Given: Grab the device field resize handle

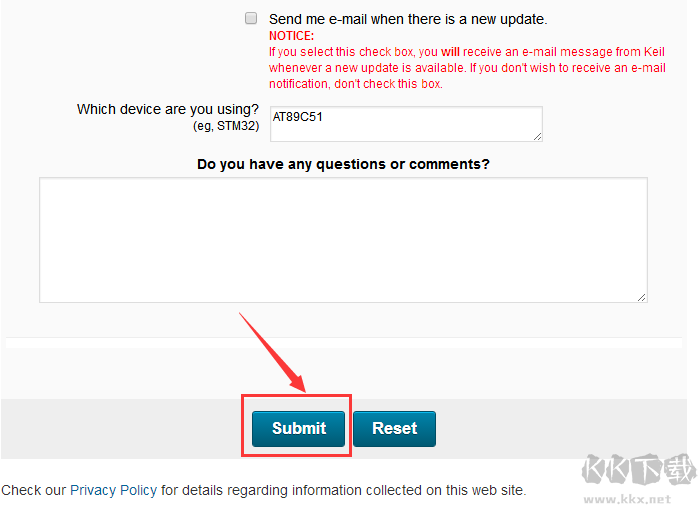Looking at the screenshot, I should 537,135.
